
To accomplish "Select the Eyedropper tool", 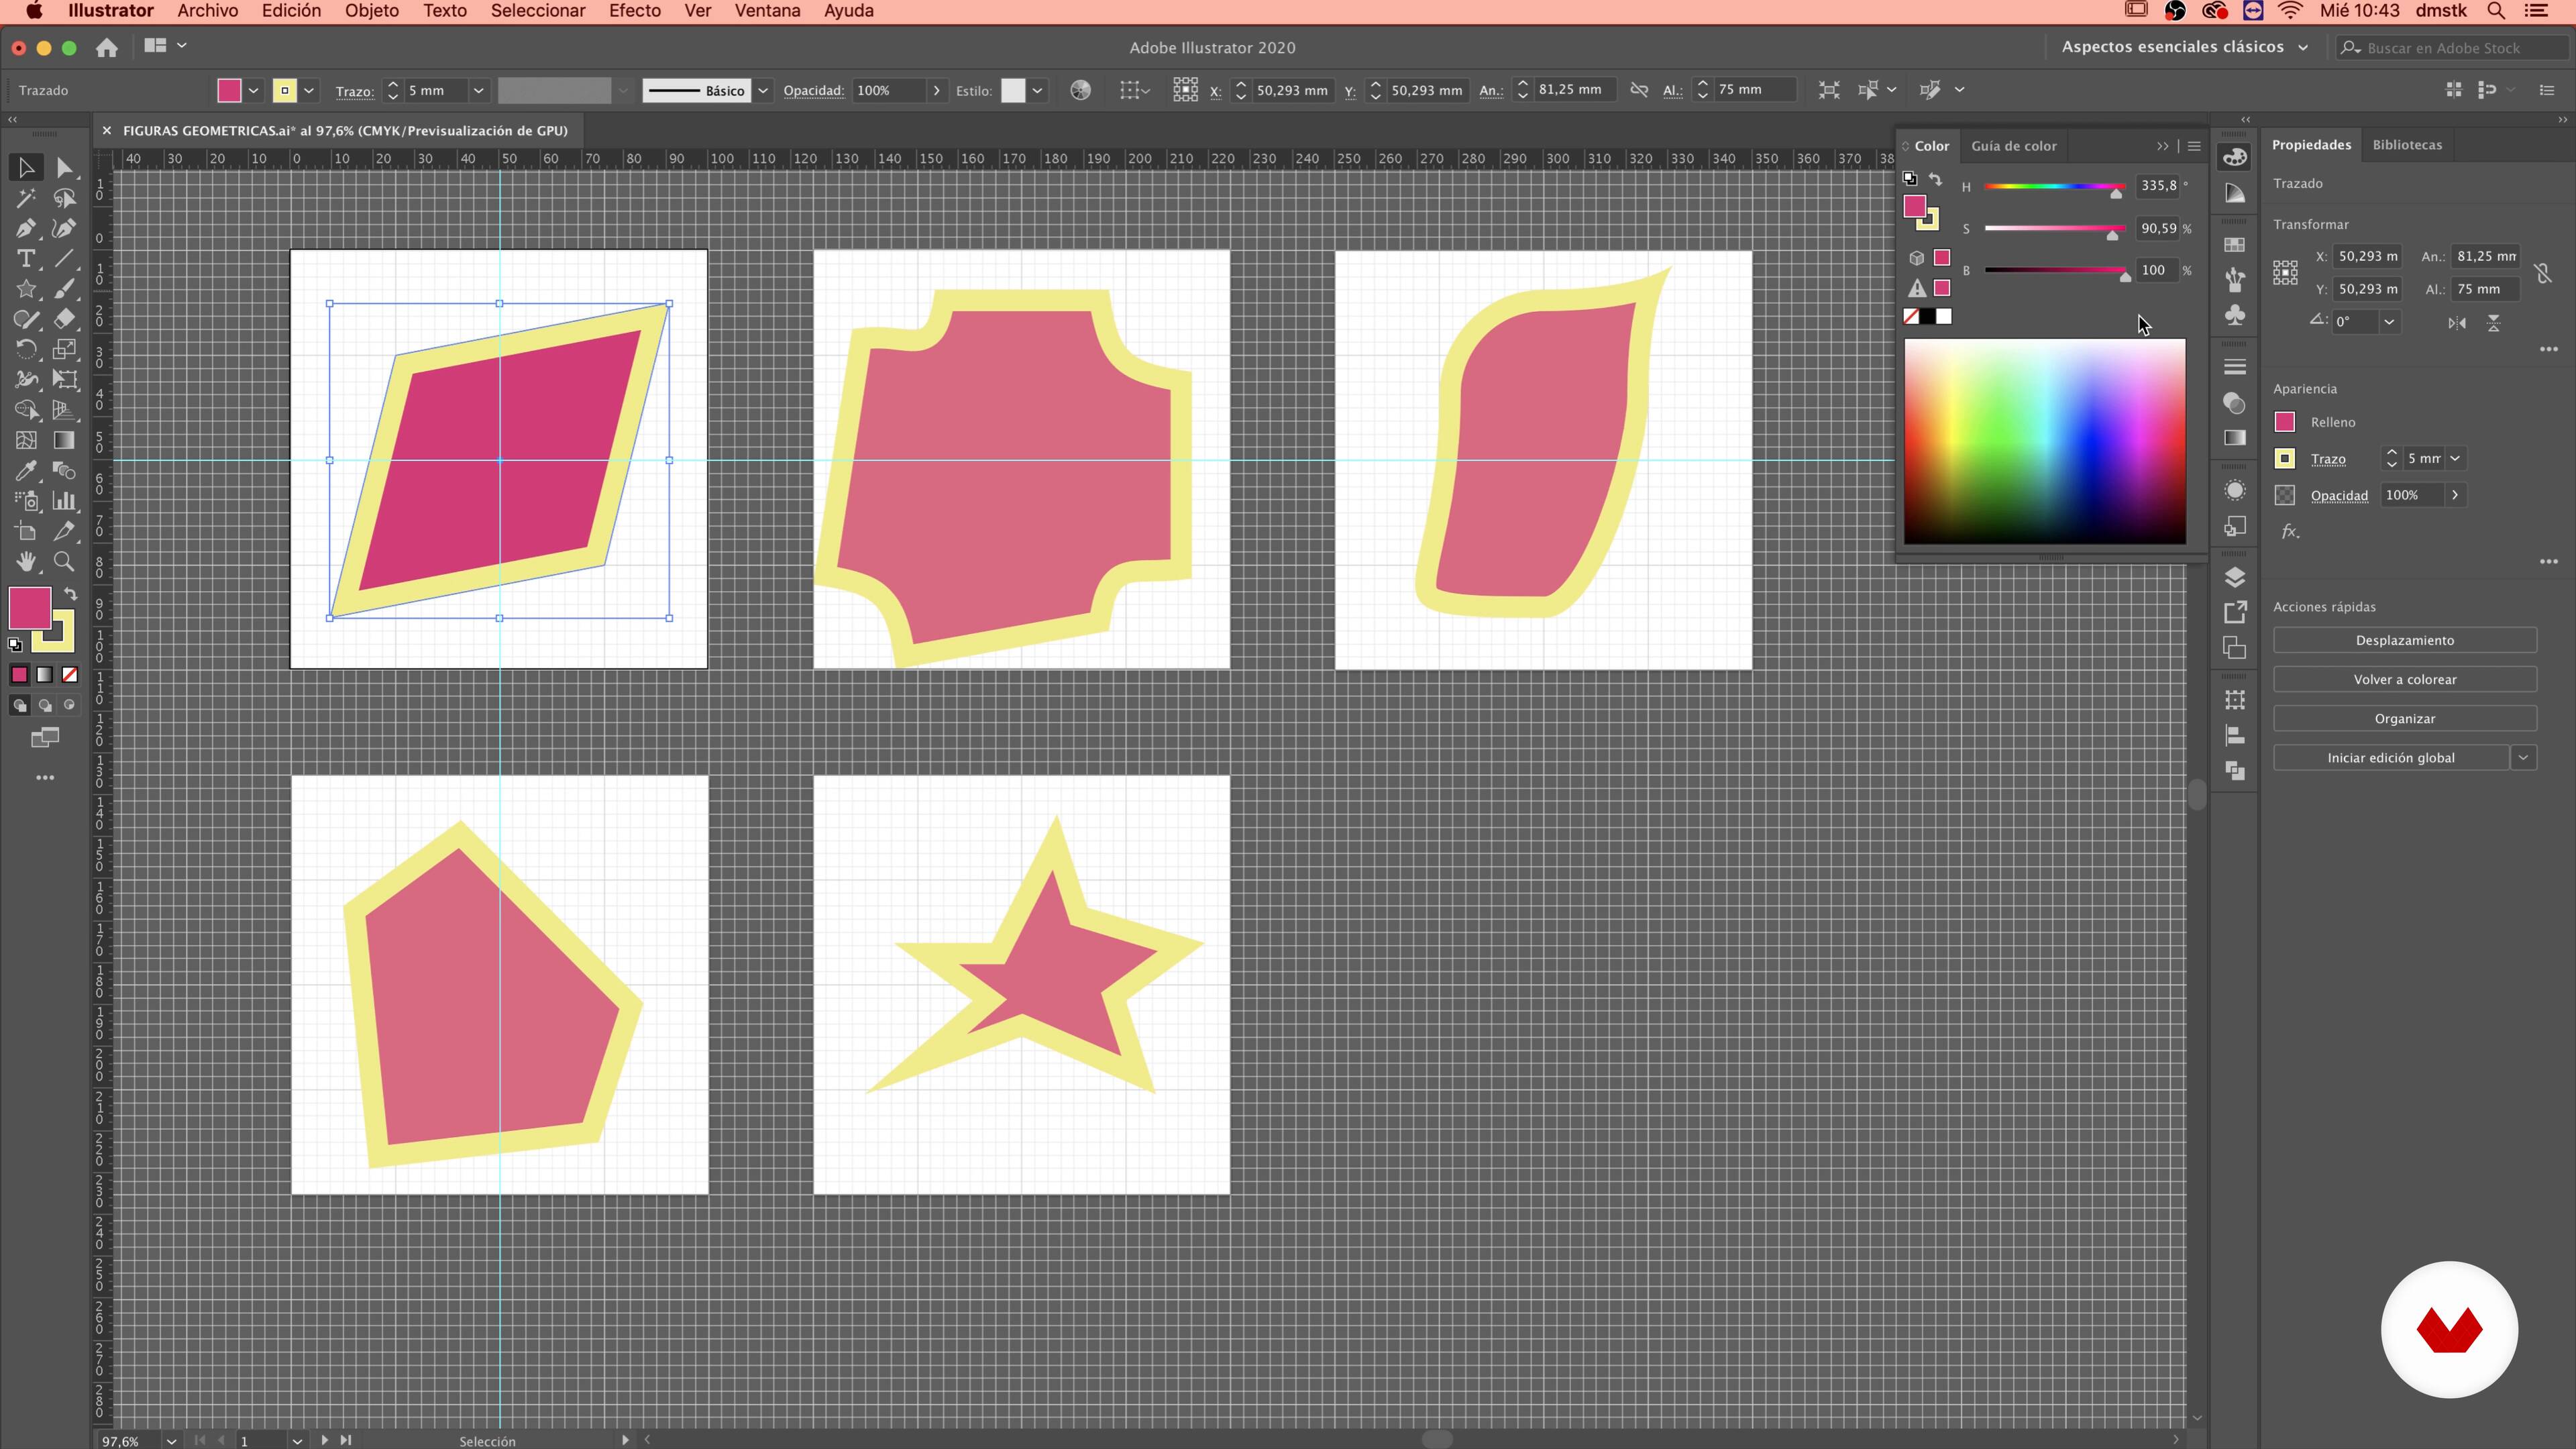I will 26,470.
